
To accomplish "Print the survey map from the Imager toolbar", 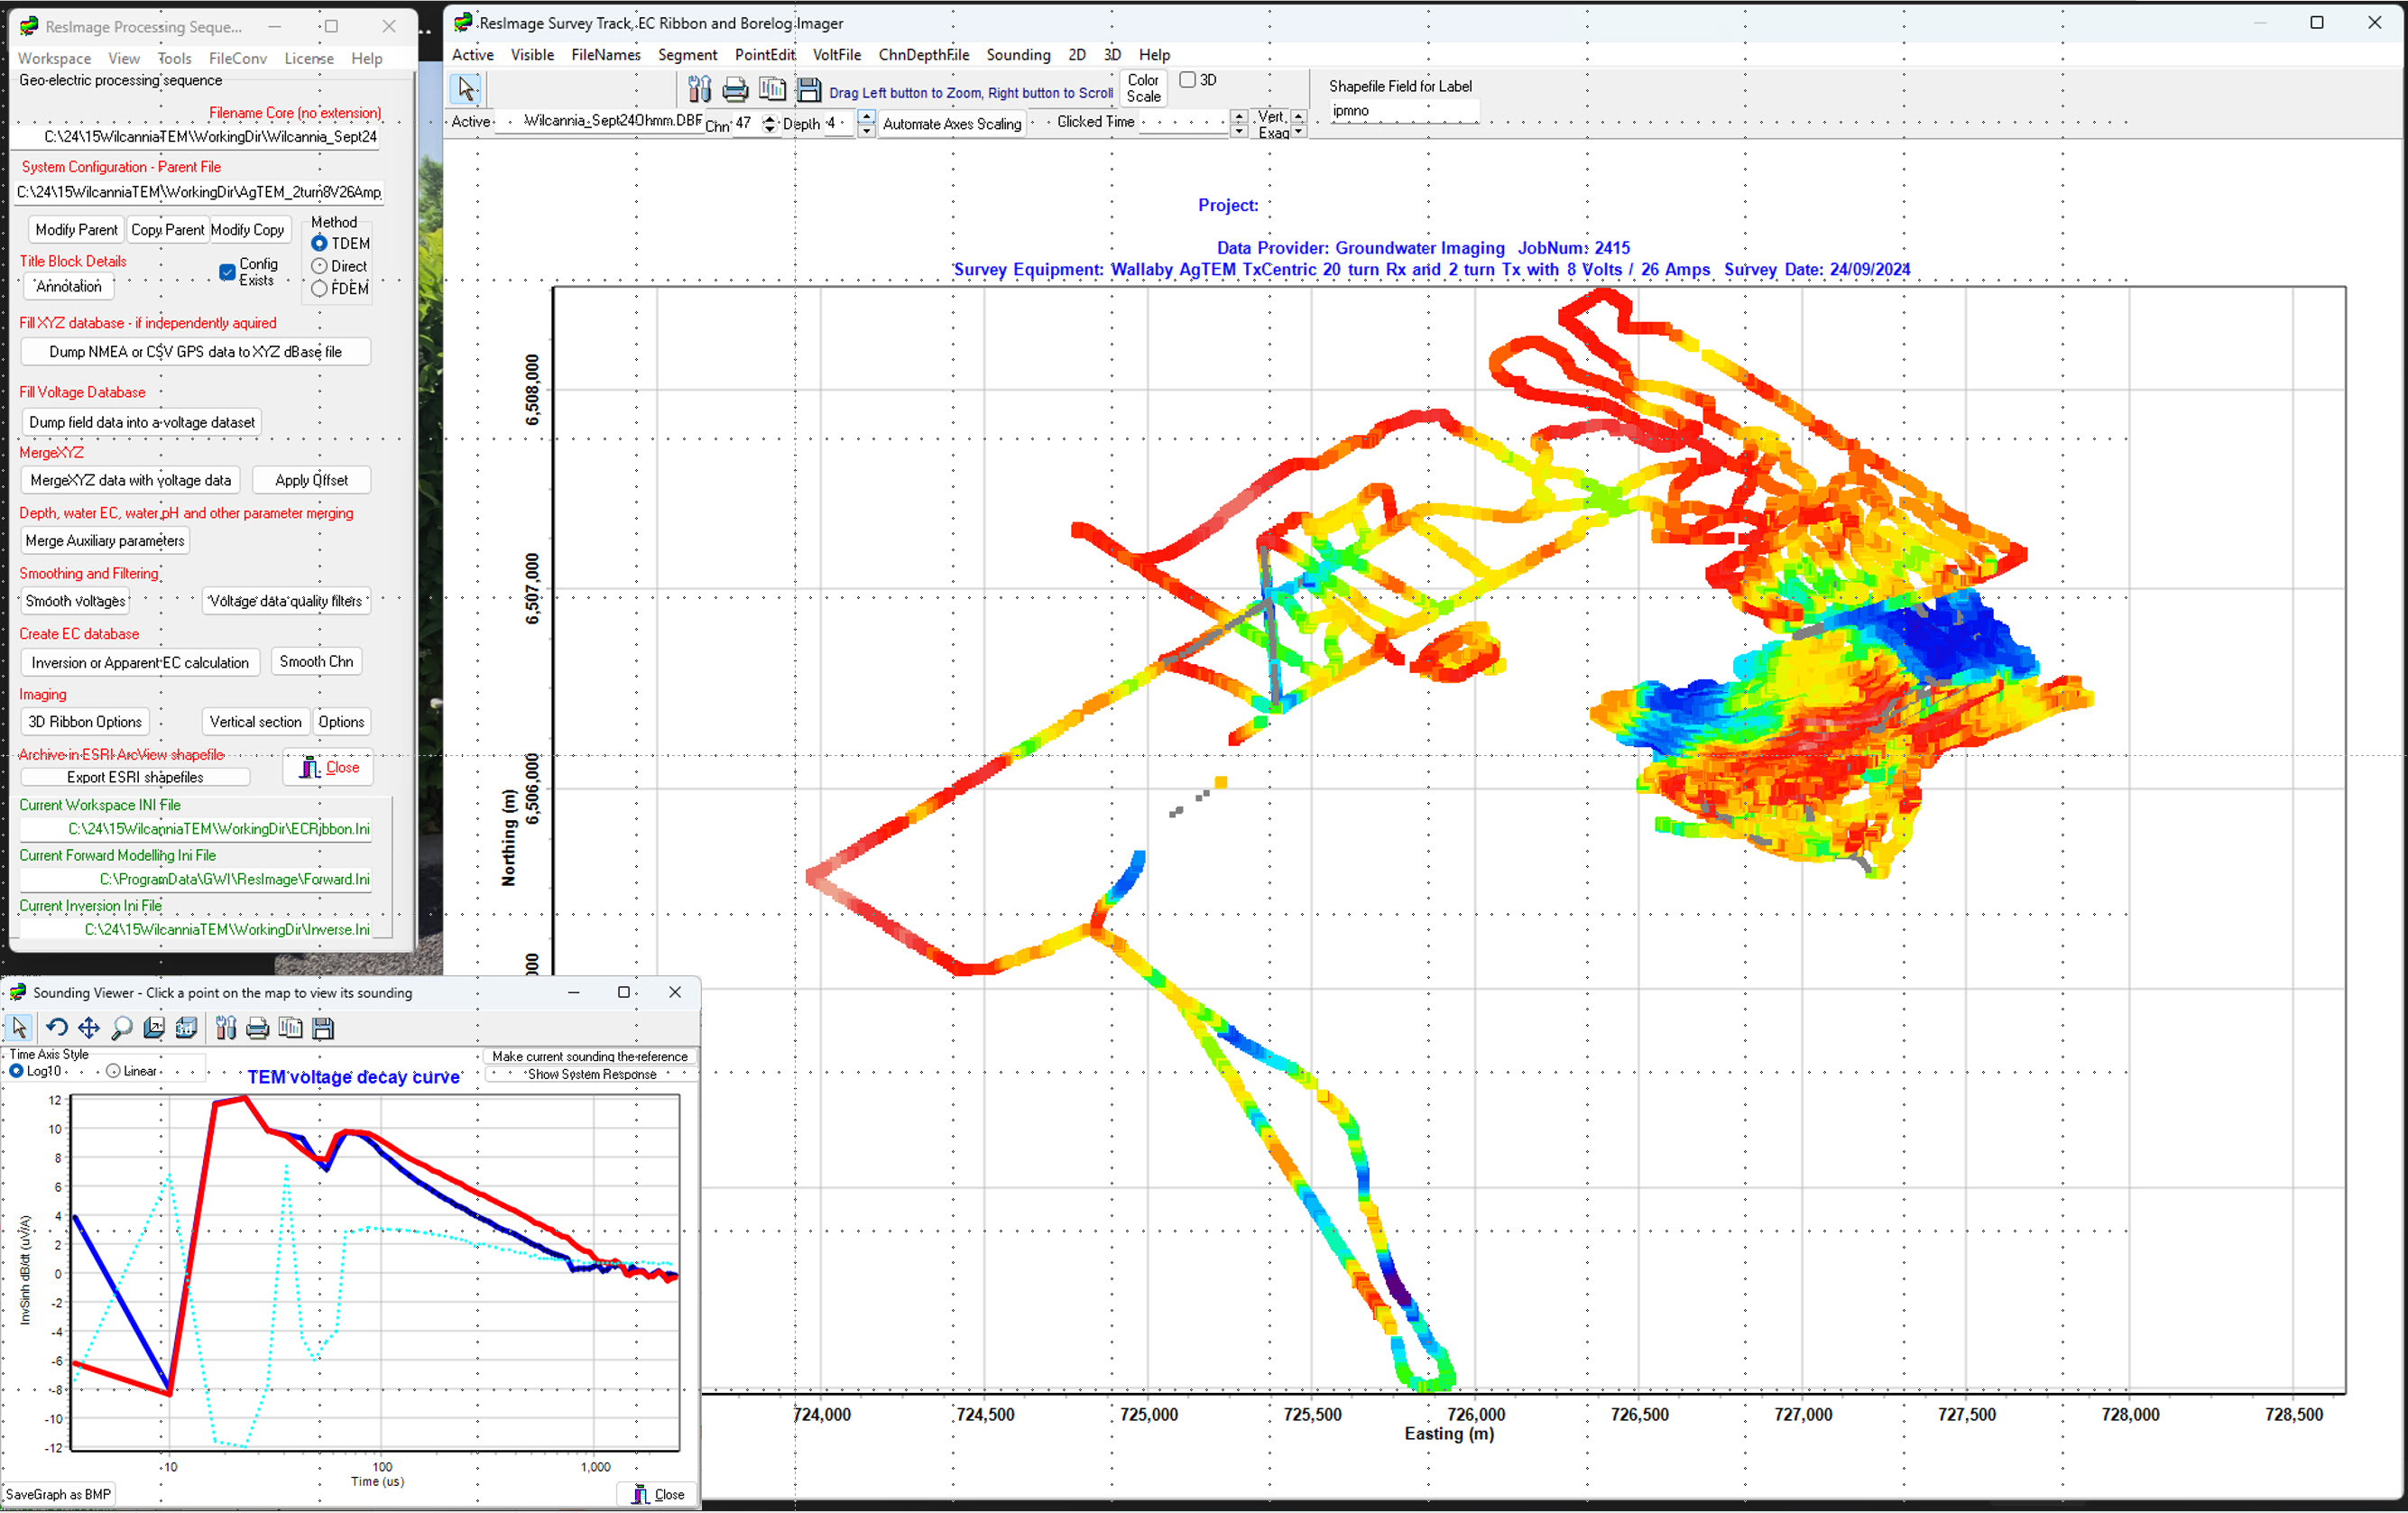I will [x=735, y=91].
